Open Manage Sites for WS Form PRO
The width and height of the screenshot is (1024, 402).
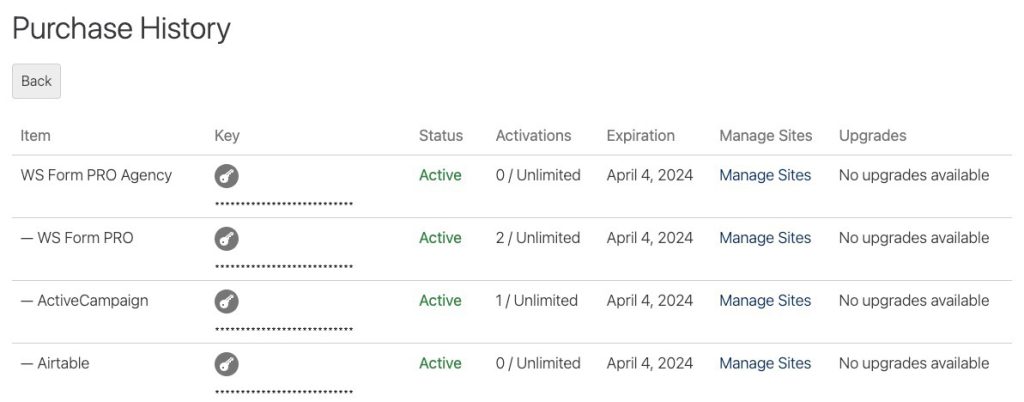[765, 238]
